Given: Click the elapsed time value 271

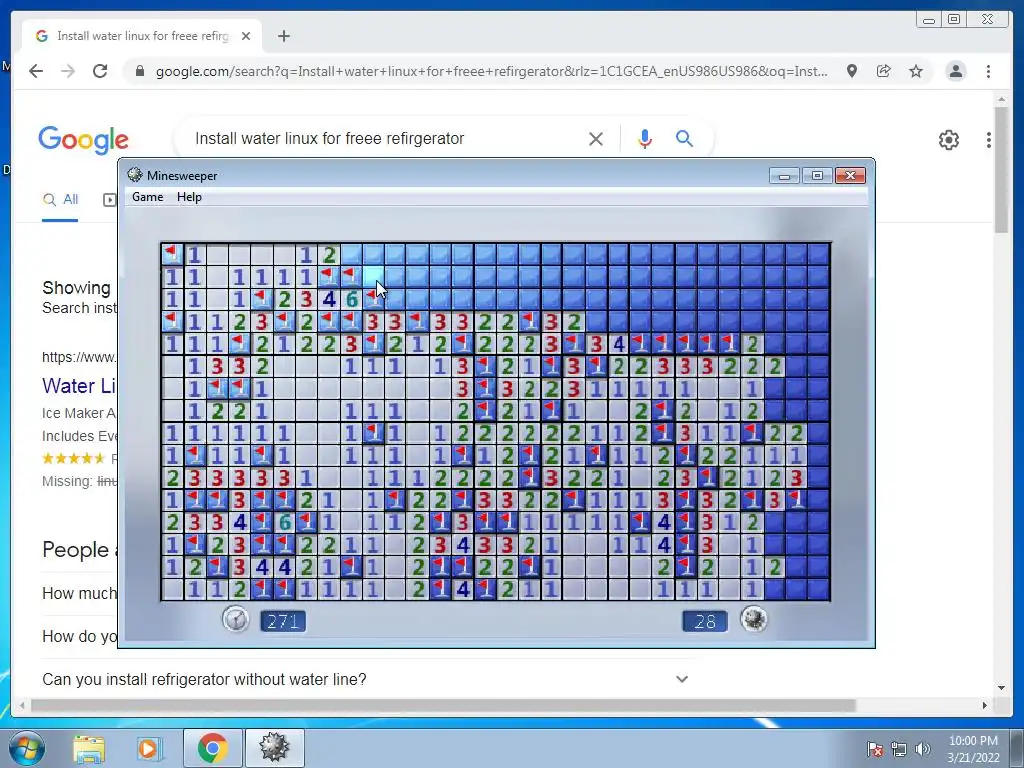Looking at the screenshot, I should click(283, 621).
